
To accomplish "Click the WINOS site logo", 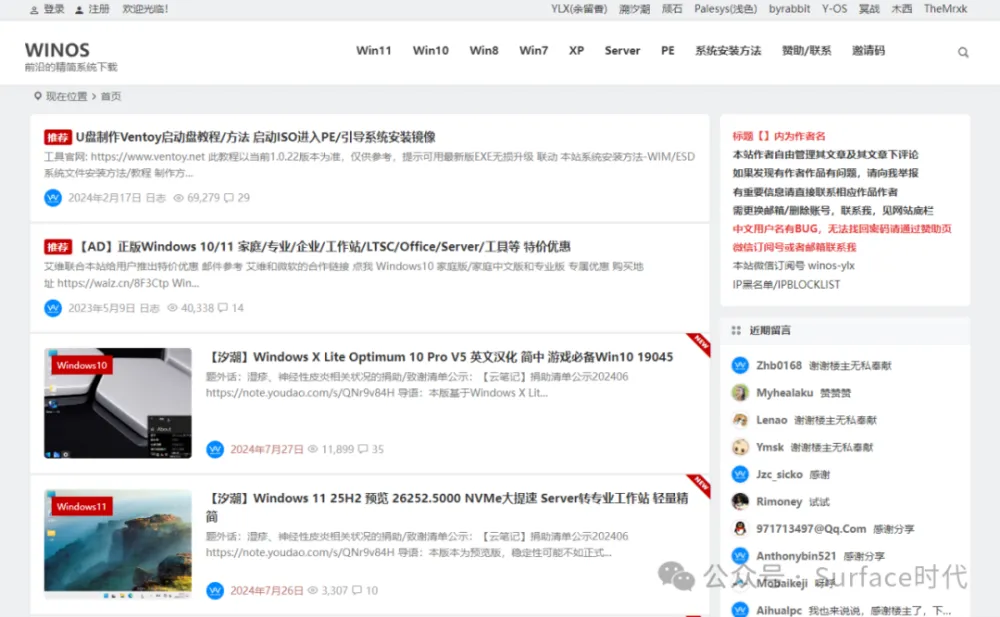I will [57, 50].
